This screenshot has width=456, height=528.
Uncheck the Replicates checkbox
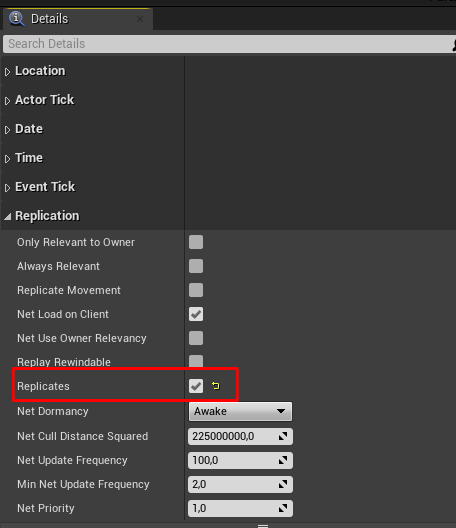coord(196,386)
